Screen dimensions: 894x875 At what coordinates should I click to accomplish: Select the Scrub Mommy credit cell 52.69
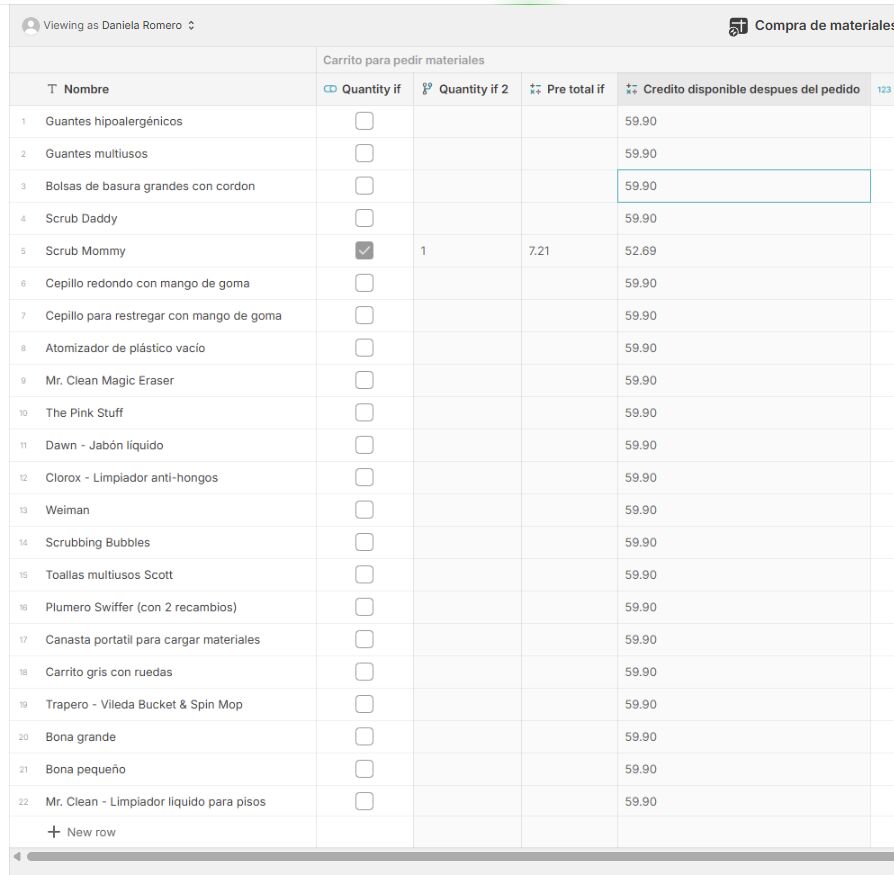743,251
